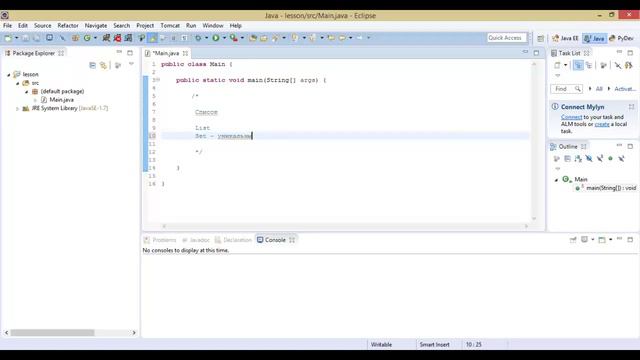
Task: Click the Forward navigation arrow in toolbar
Action: pyautogui.click(x=360, y=38)
